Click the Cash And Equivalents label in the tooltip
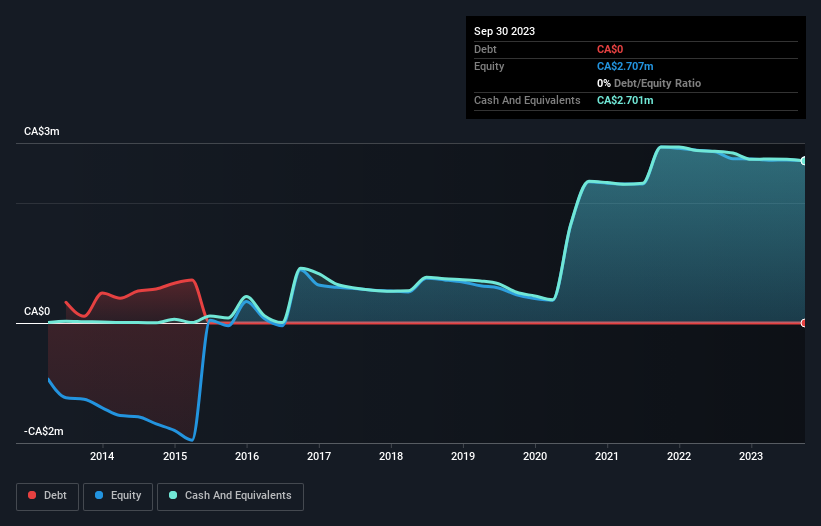This screenshot has height=526, width=821. pyautogui.click(x=527, y=100)
